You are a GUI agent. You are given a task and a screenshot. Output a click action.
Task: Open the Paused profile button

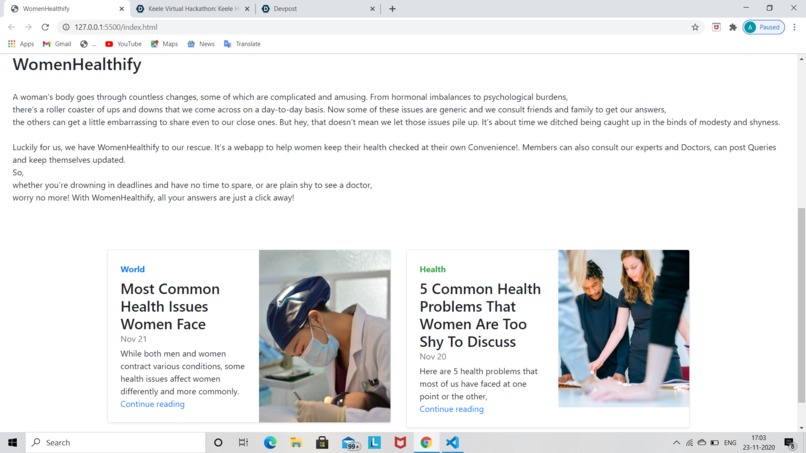point(763,27)
